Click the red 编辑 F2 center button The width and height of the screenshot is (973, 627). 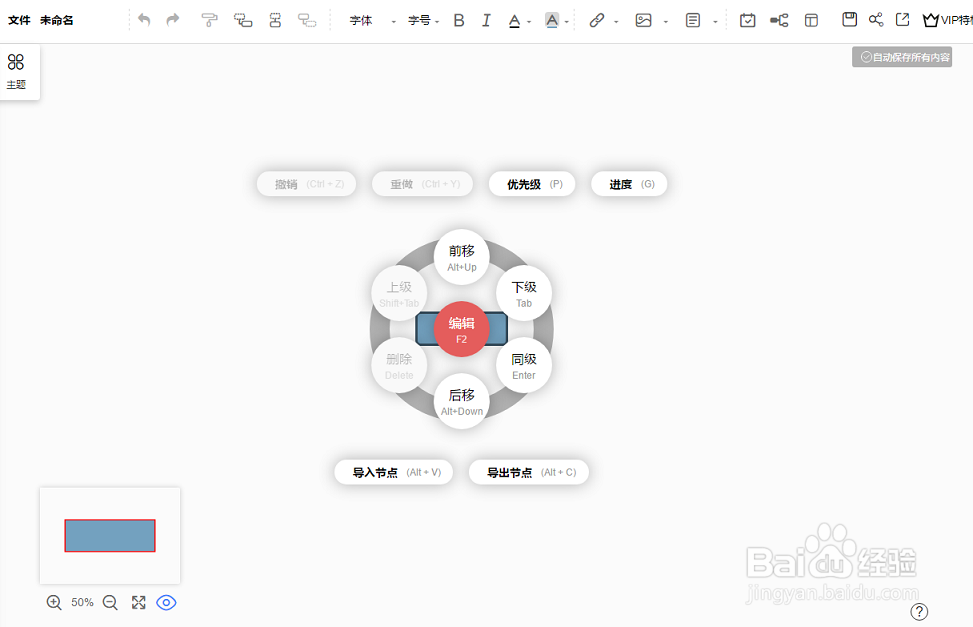click(x=462, y=329)
